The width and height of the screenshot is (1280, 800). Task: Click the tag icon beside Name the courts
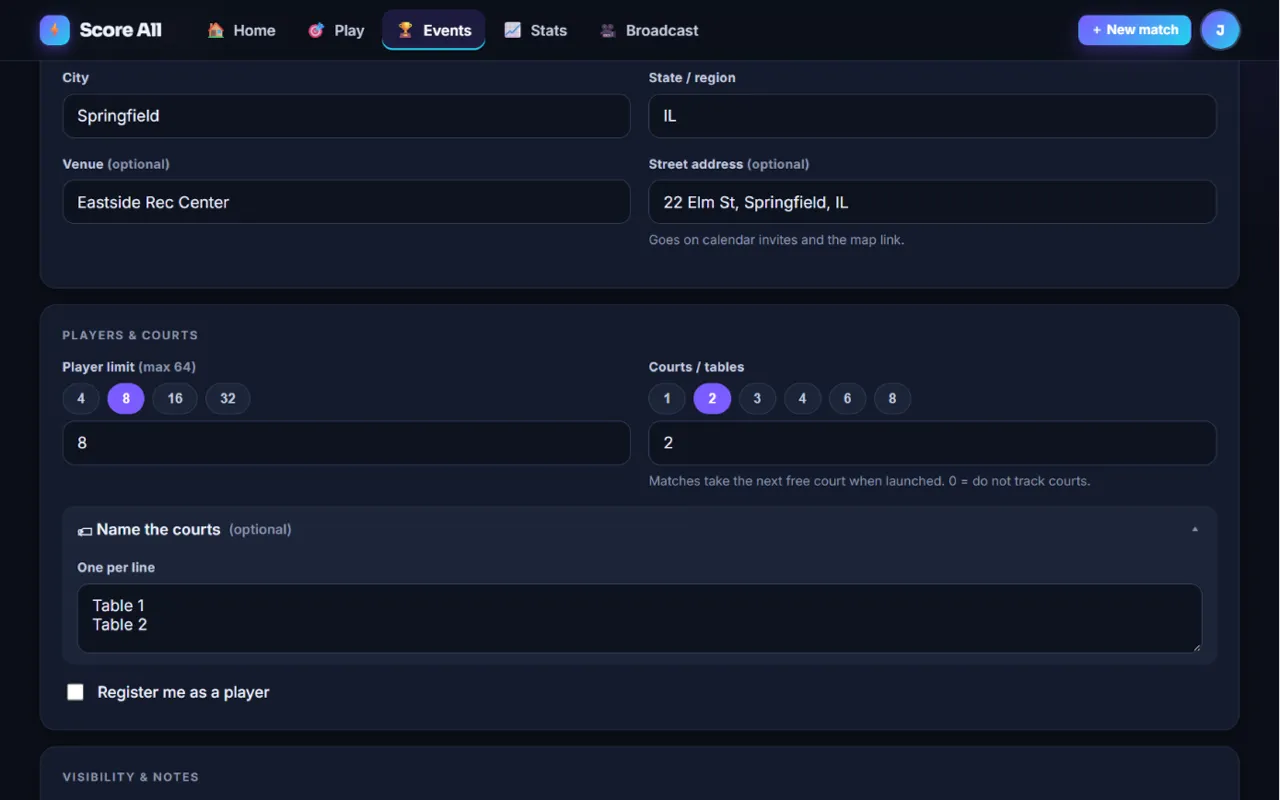coord(85,530)
